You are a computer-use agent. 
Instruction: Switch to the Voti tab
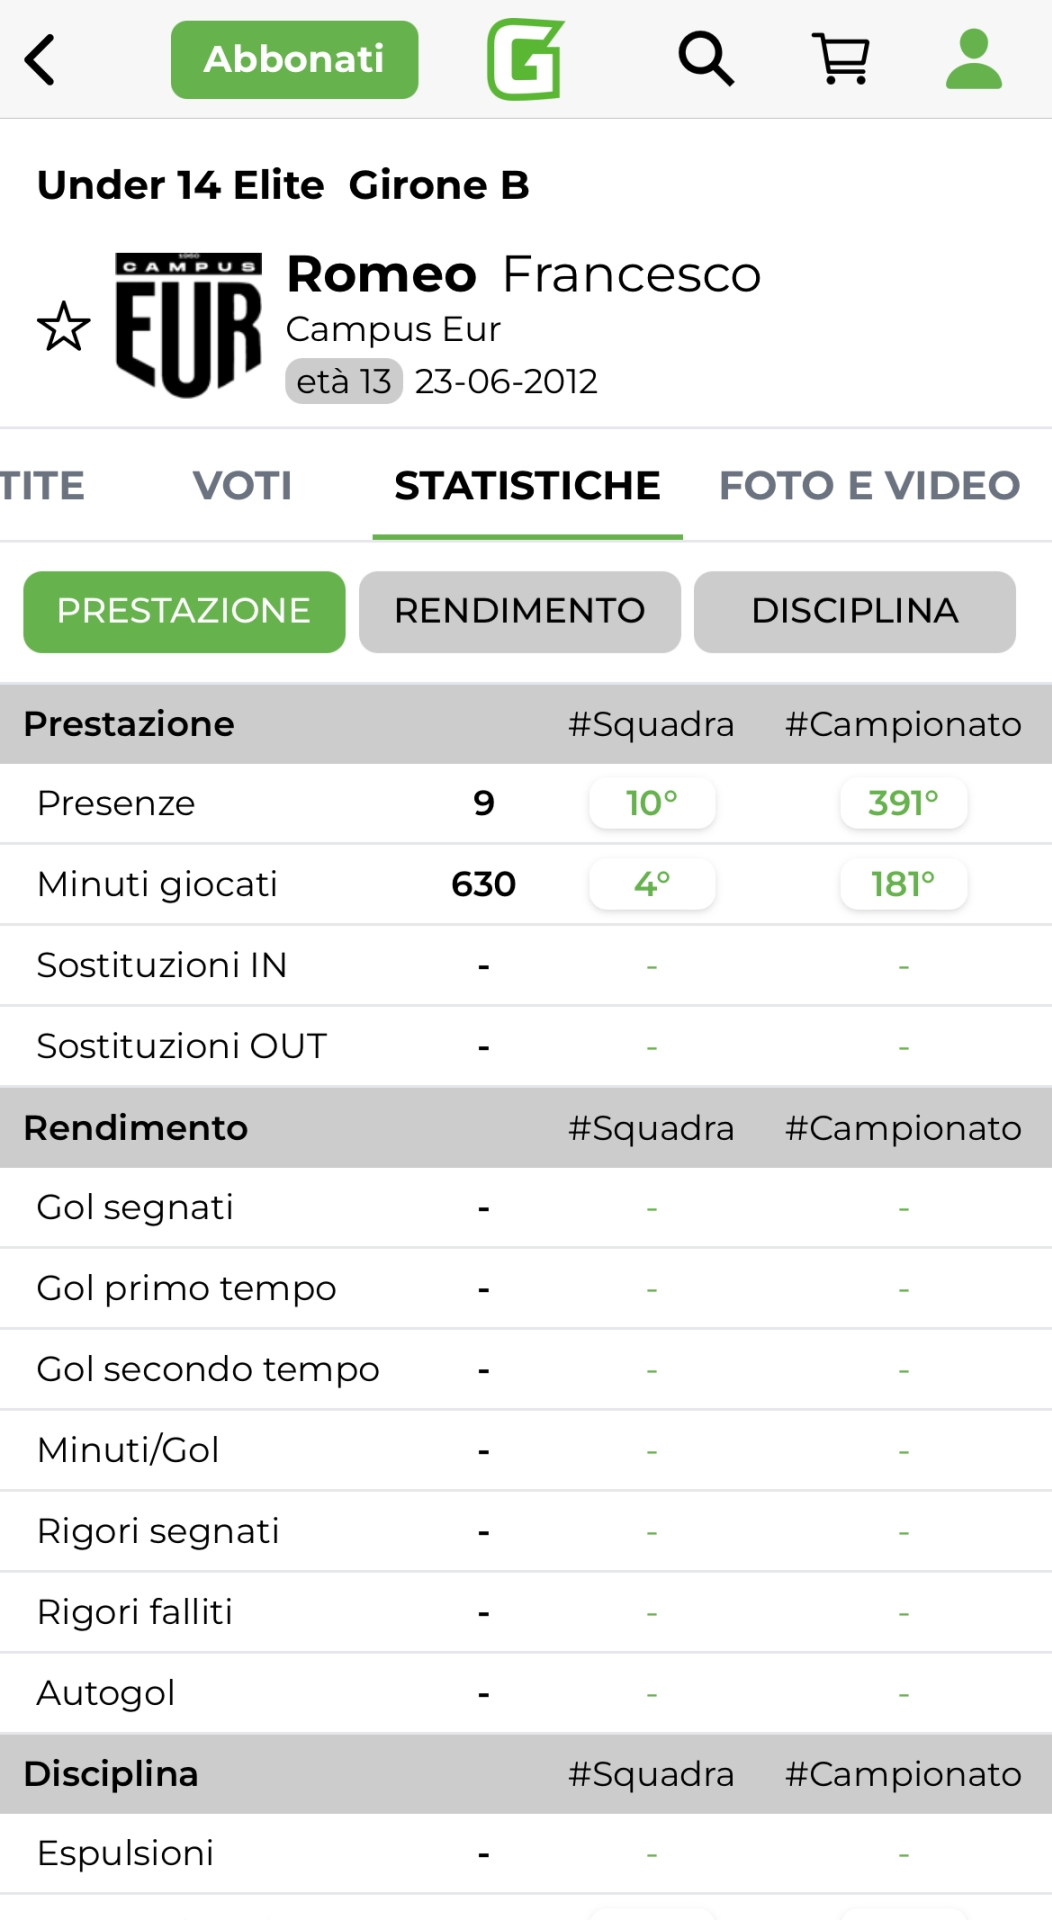pyautogui.click(x=242, y=486)
